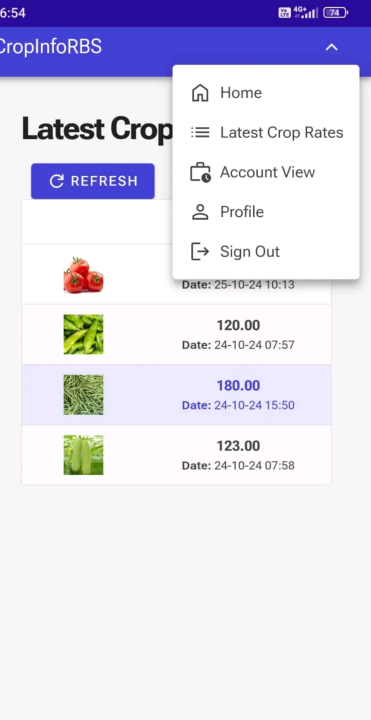Tap the green chili peppers thumbnail
Image resolution: width=371 pixels, height=720 pixels.
pos(84,334)
